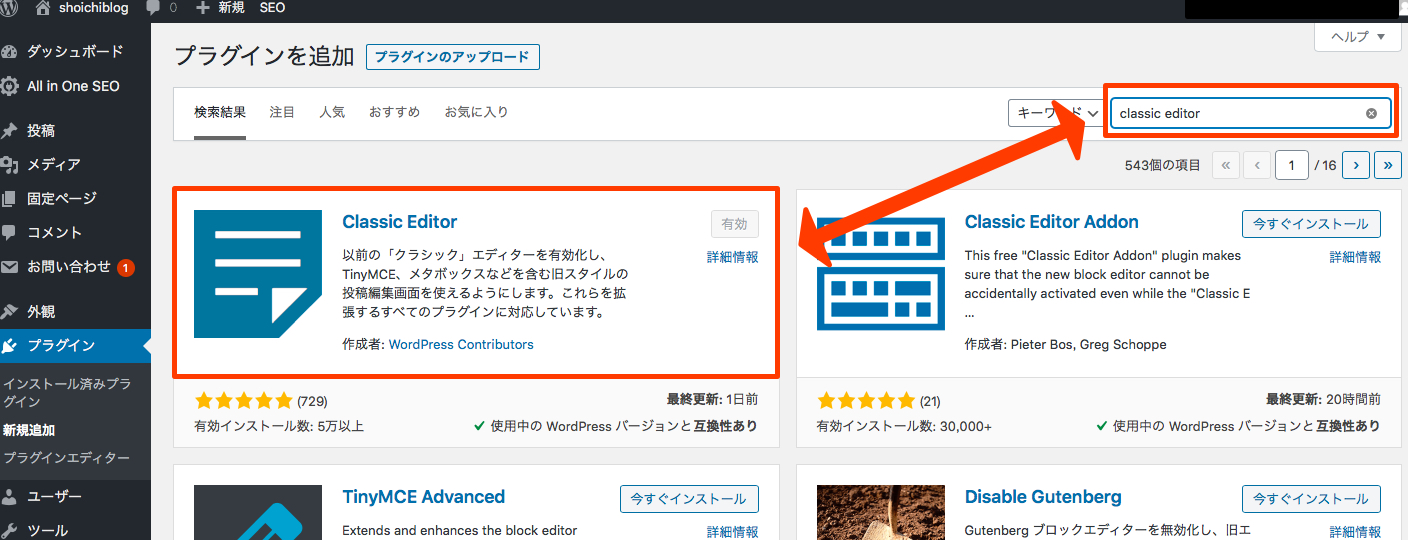Open 詳細情報 for Classic Editor
Image resolution: width=1408 pixels, height=540 pixels.
pyautogui.click(x=733, y=257)
